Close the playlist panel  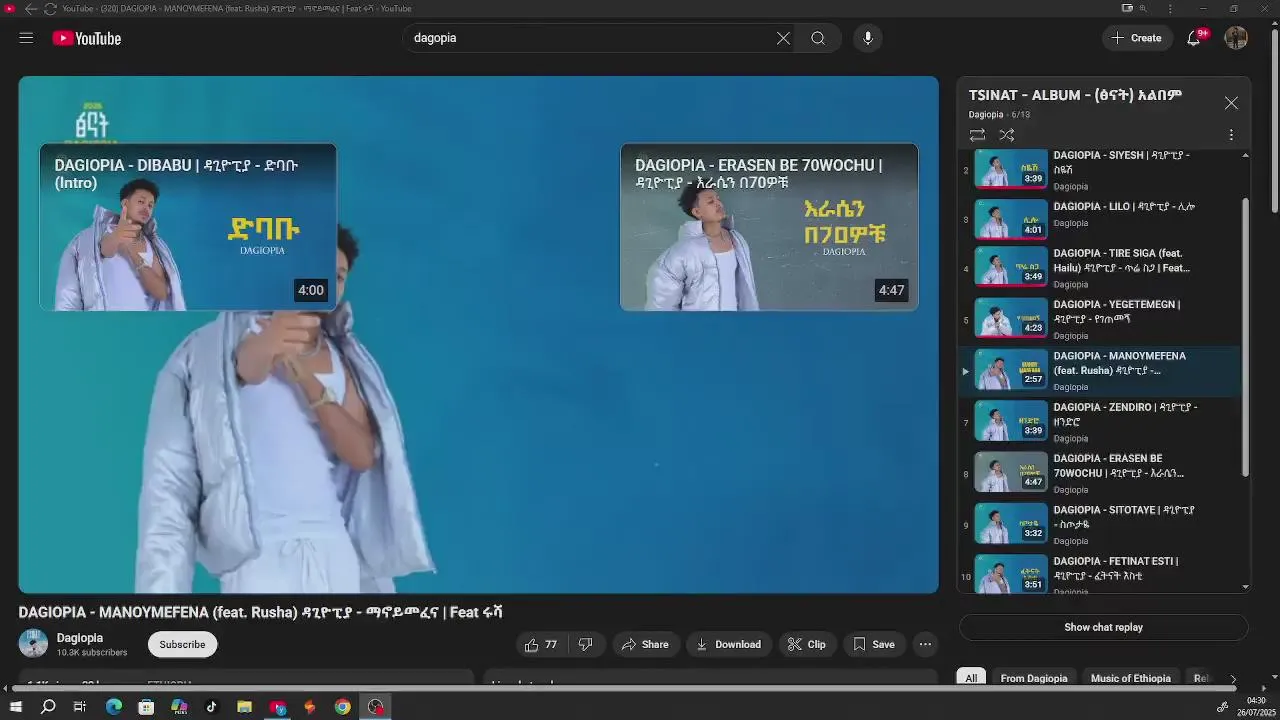[1231, 103]
